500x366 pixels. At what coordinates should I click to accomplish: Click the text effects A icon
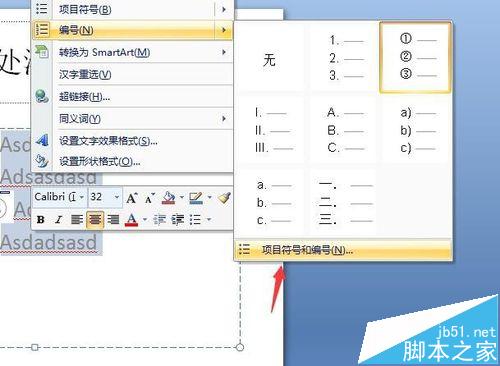[42, 140]
